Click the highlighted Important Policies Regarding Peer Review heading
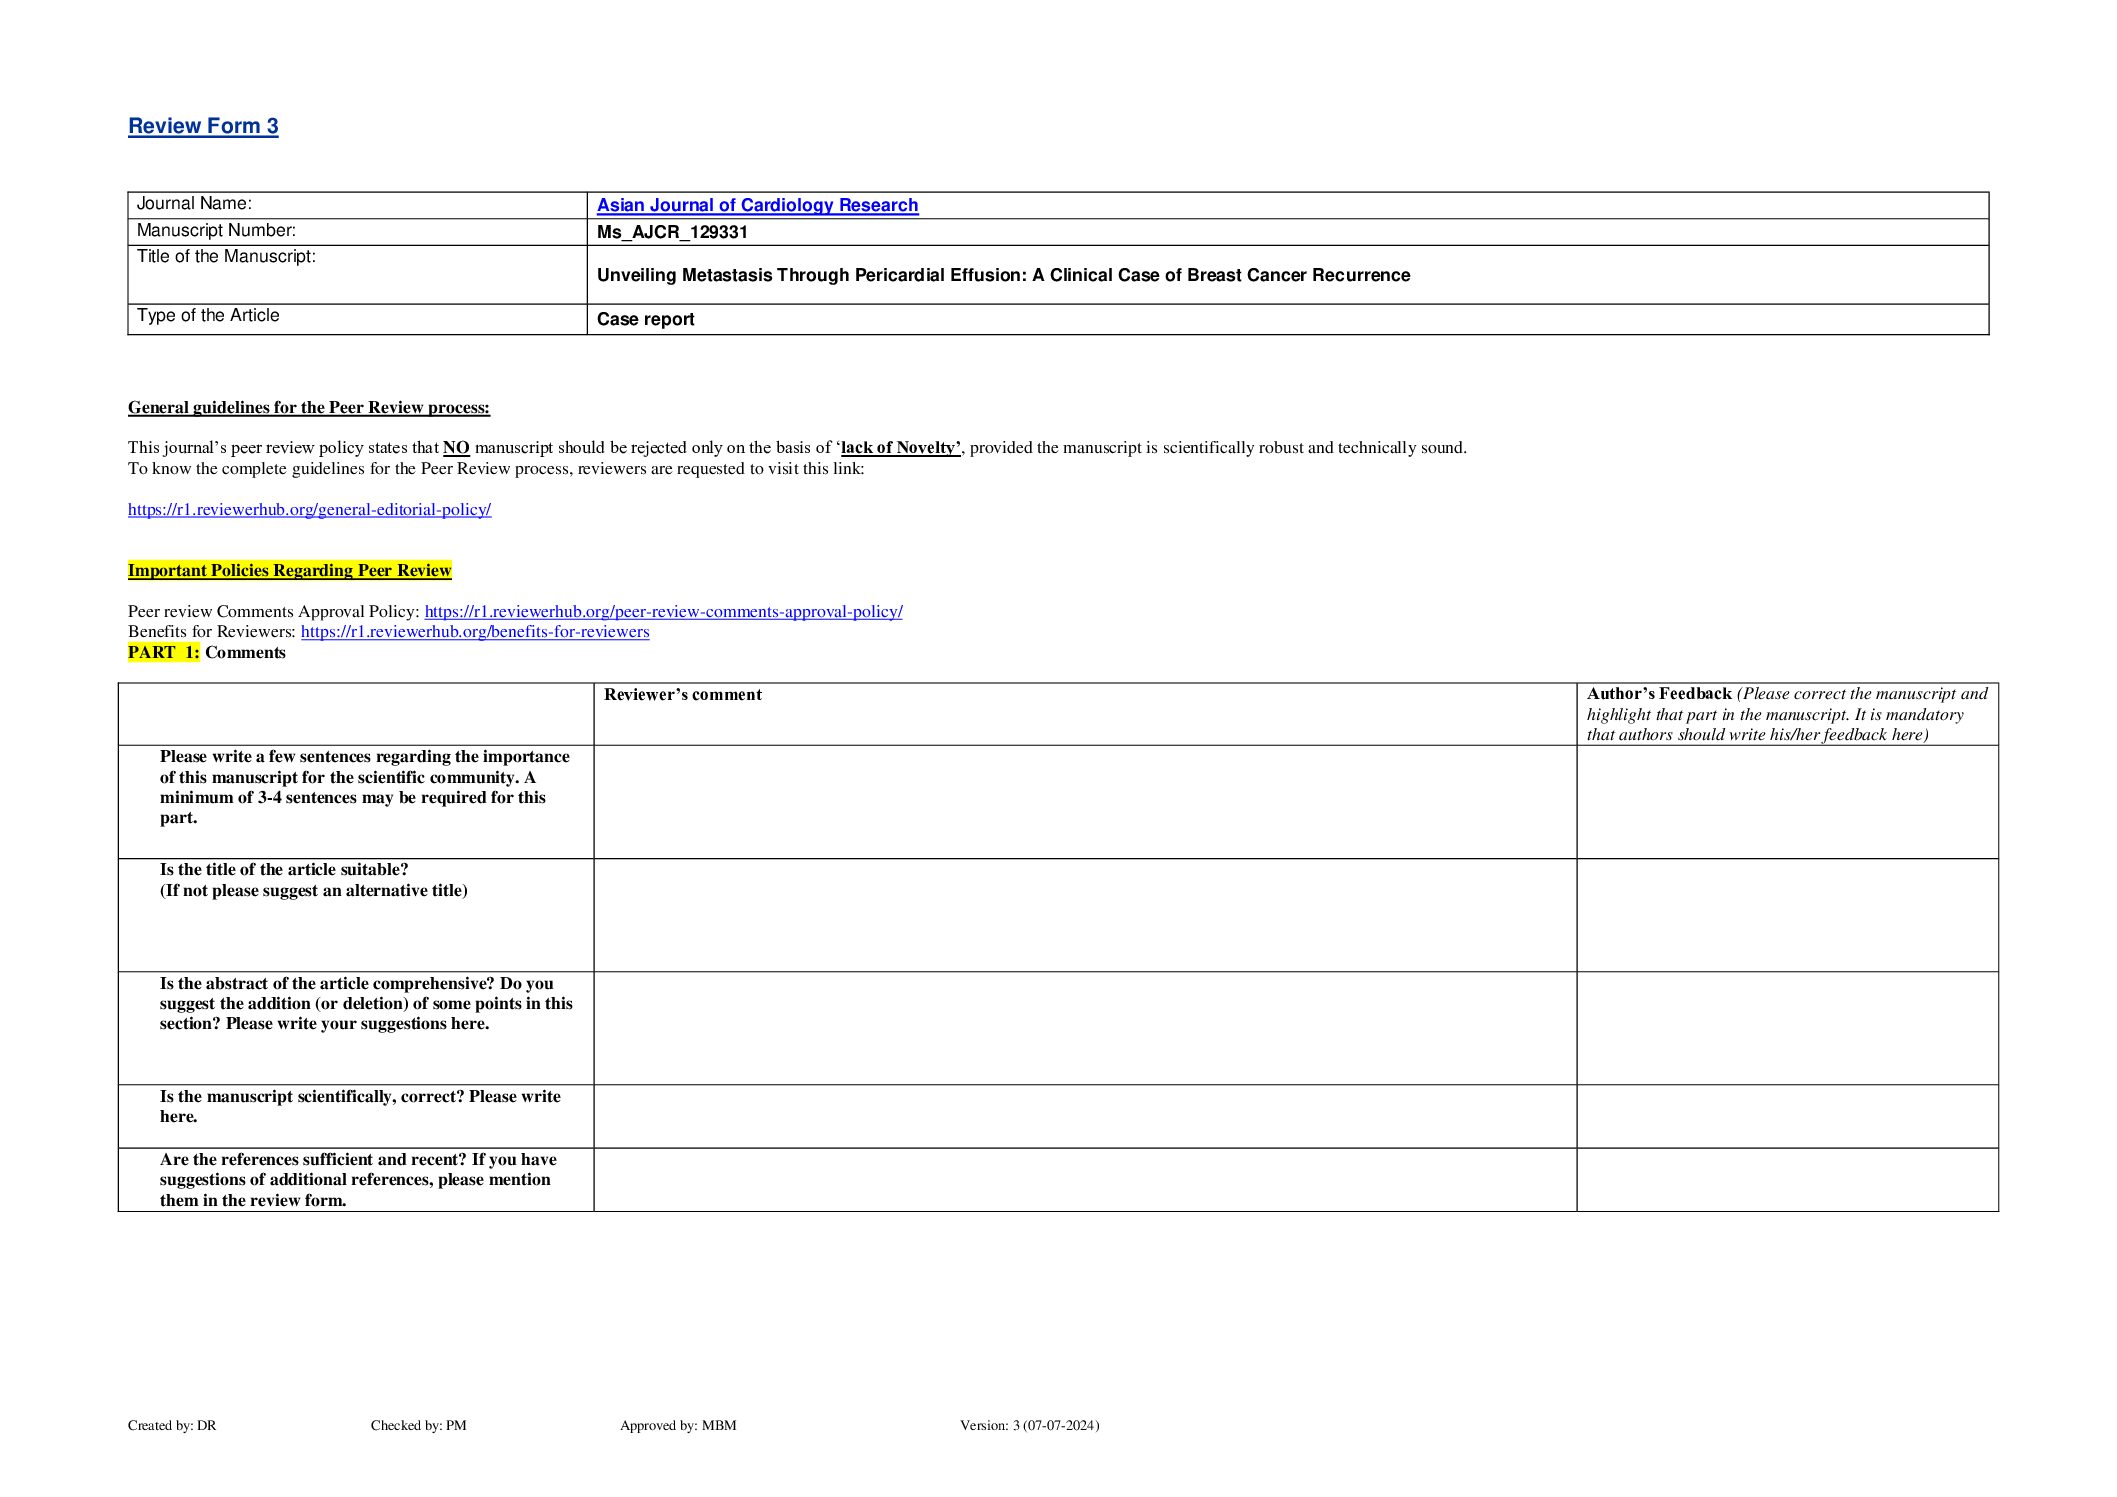2117x1497 pixels. pos(289,571)
